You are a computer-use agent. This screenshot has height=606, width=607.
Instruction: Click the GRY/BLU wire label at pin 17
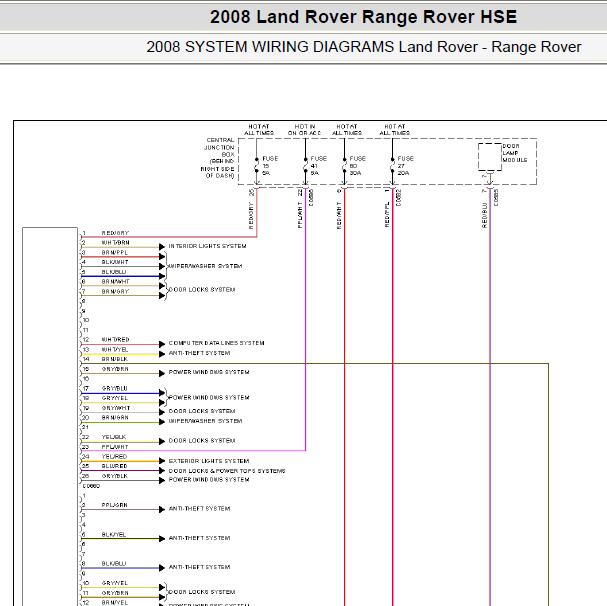(x=115, y=388)
